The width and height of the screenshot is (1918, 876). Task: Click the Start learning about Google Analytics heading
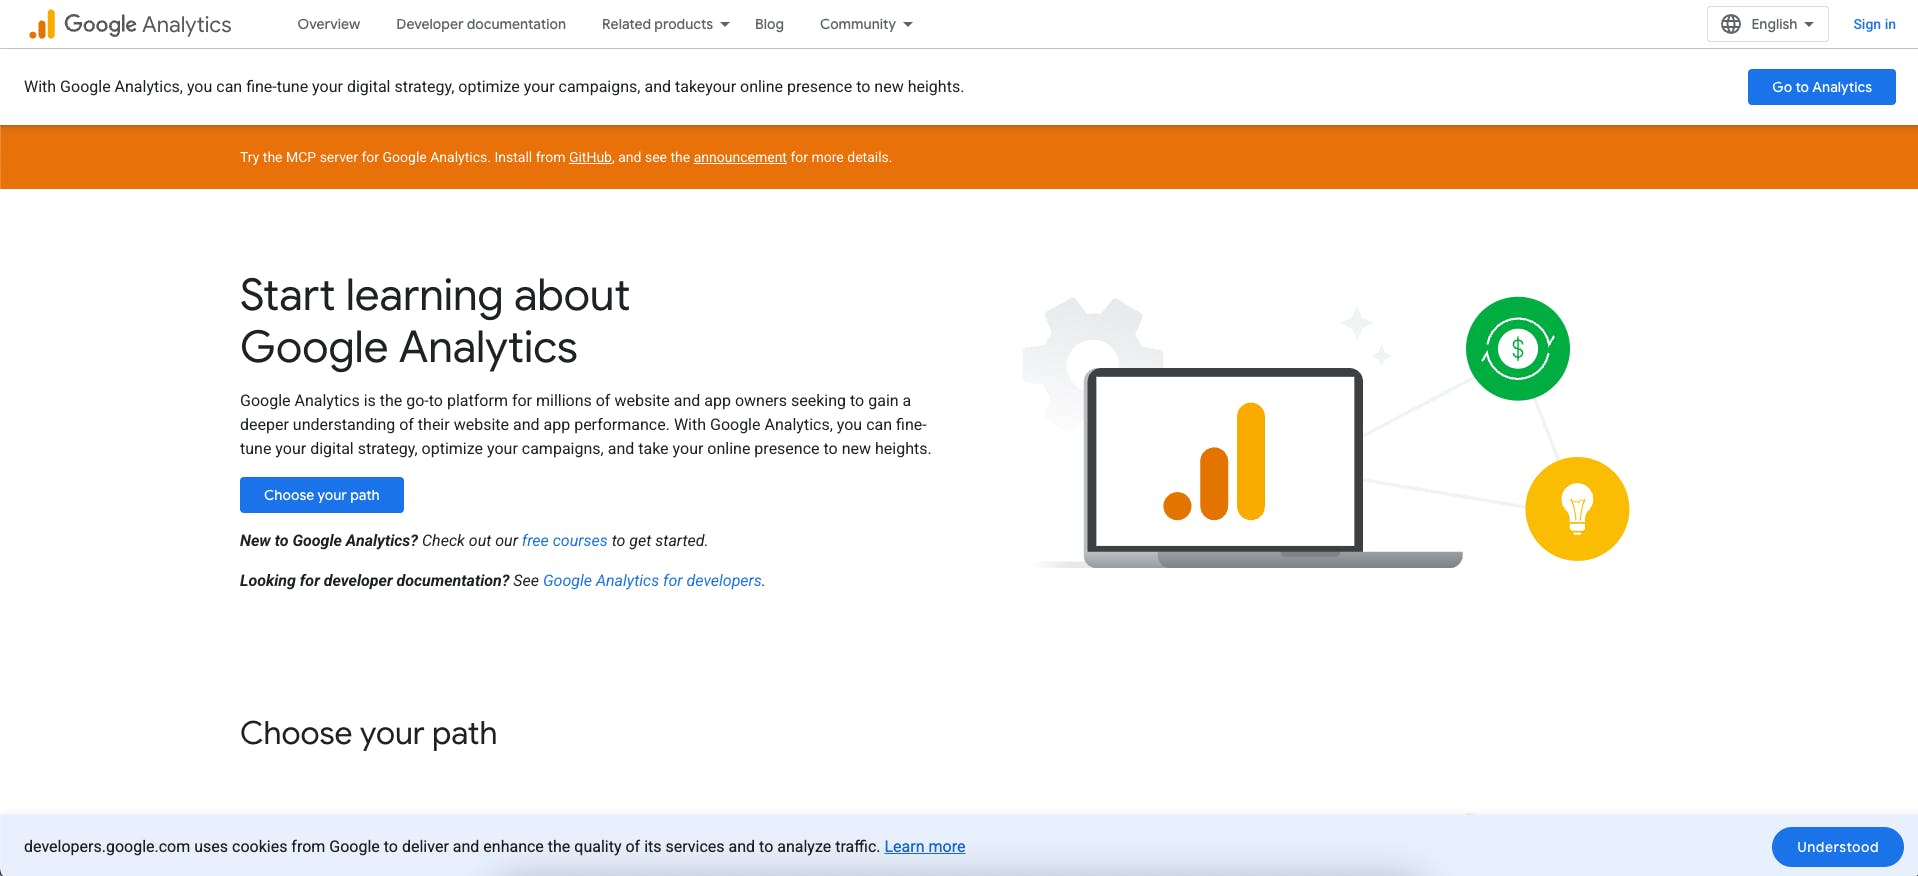[x=435, y=321]
